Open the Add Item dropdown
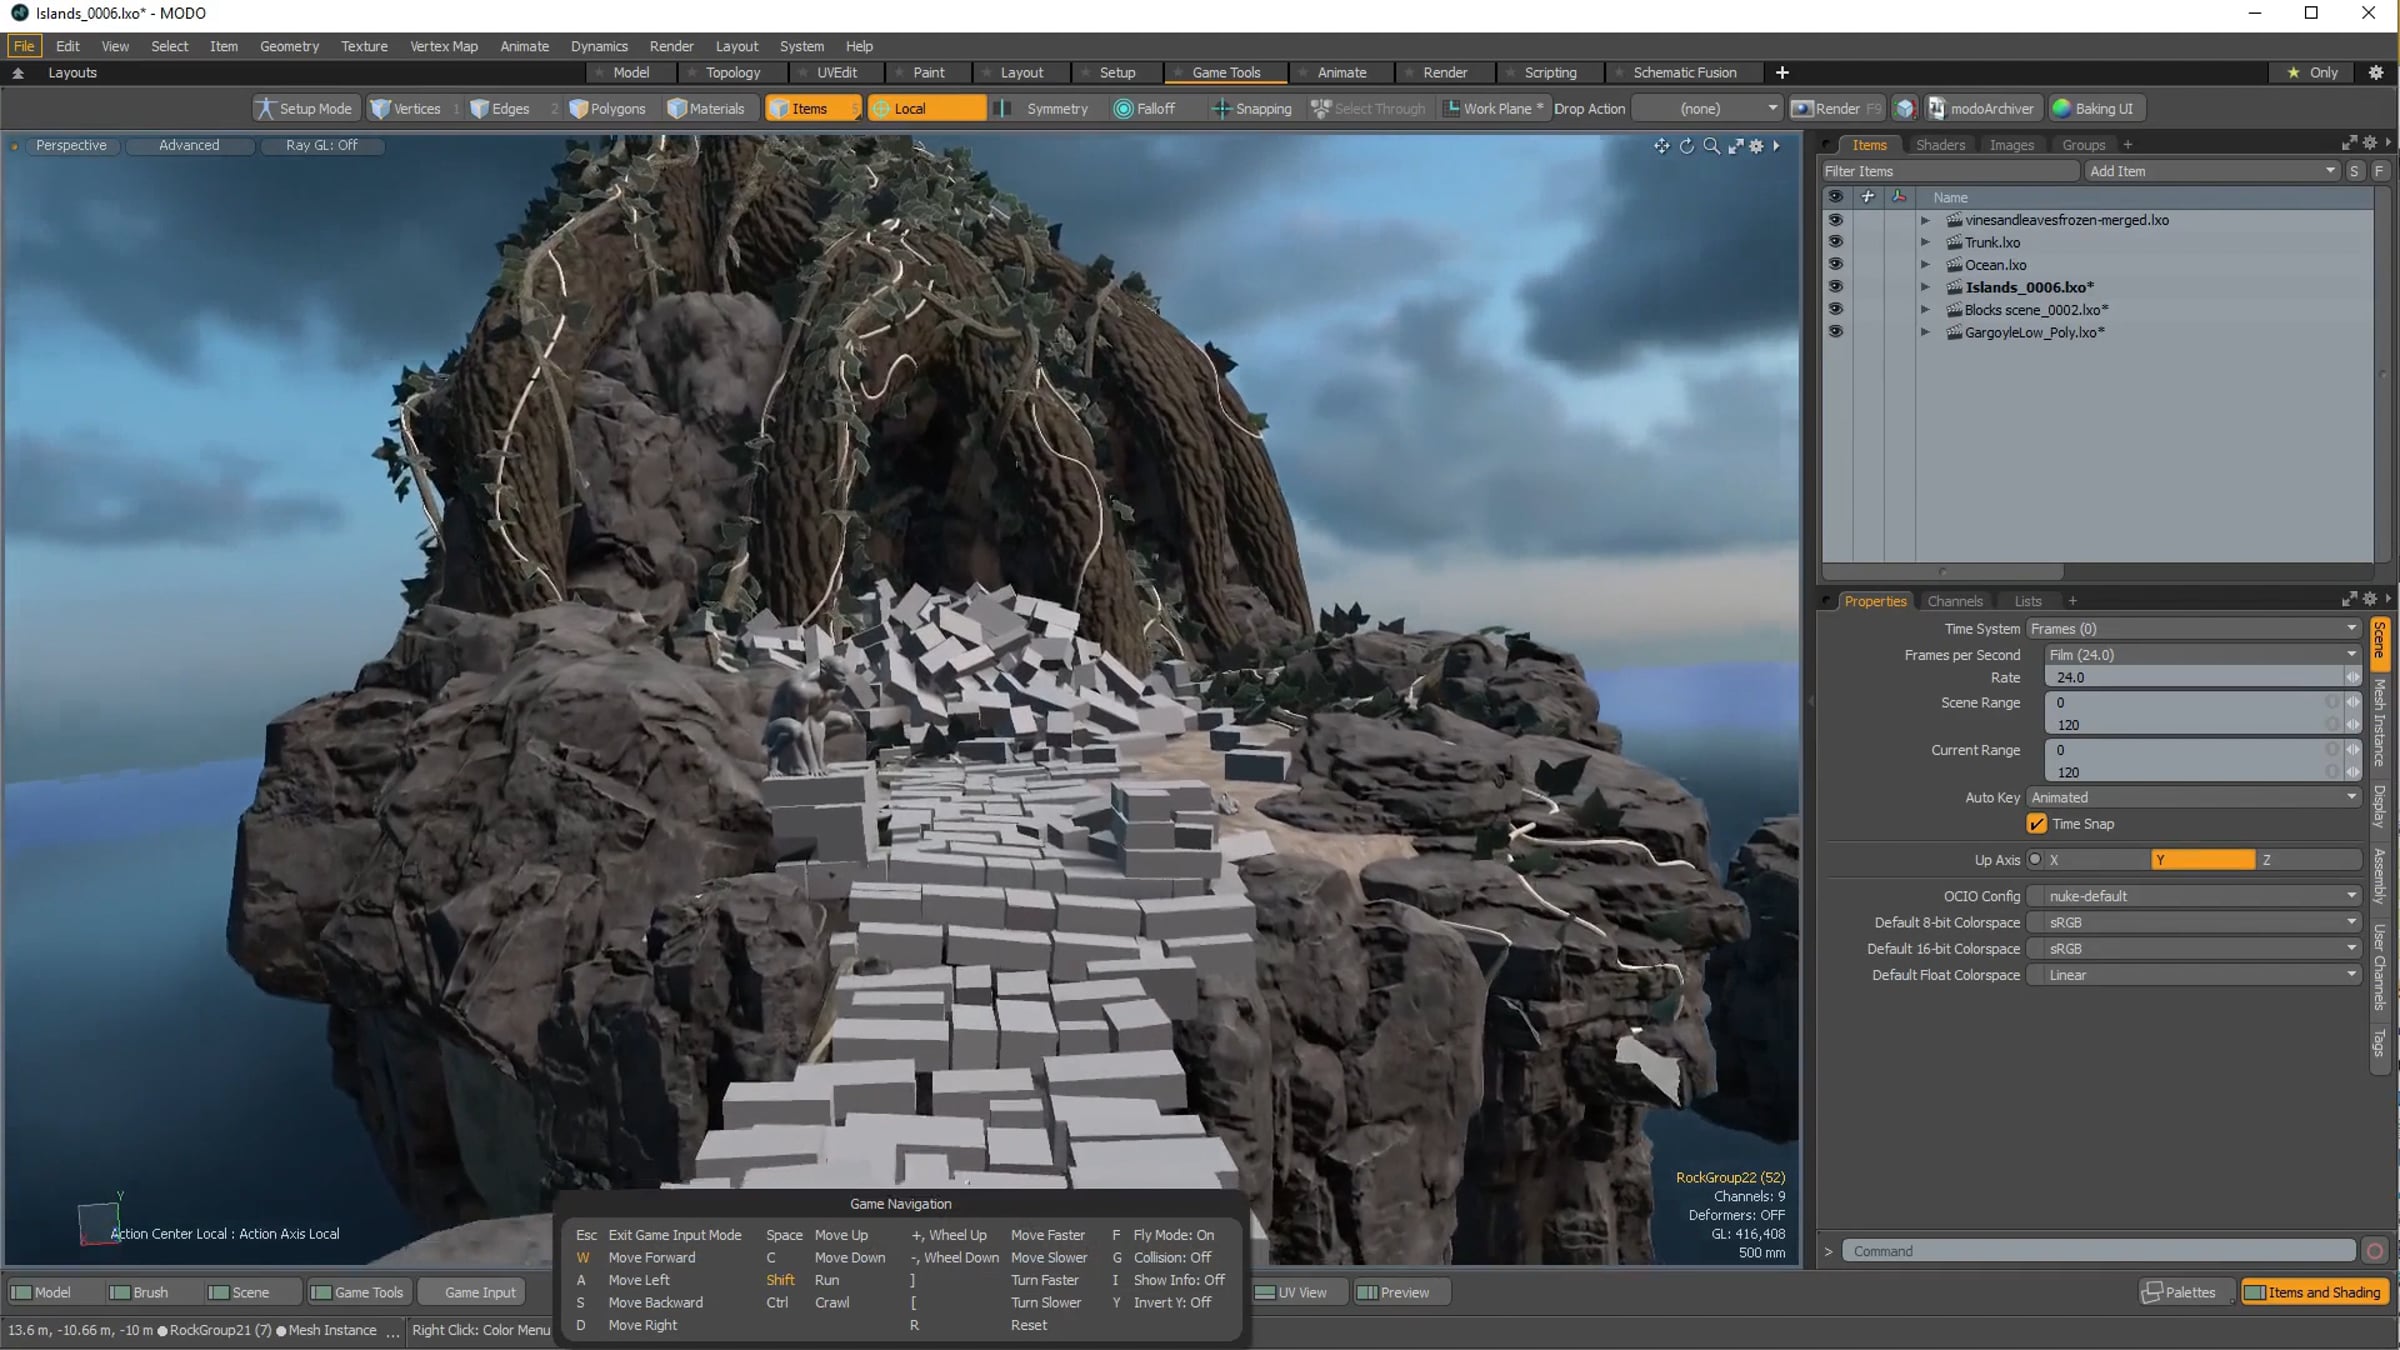 pos(2212,171)
